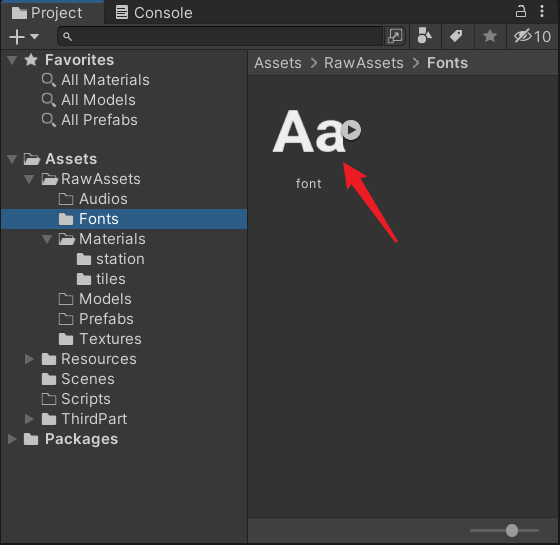Switch to the Console tab
The image size is (560, 545).
154,13
